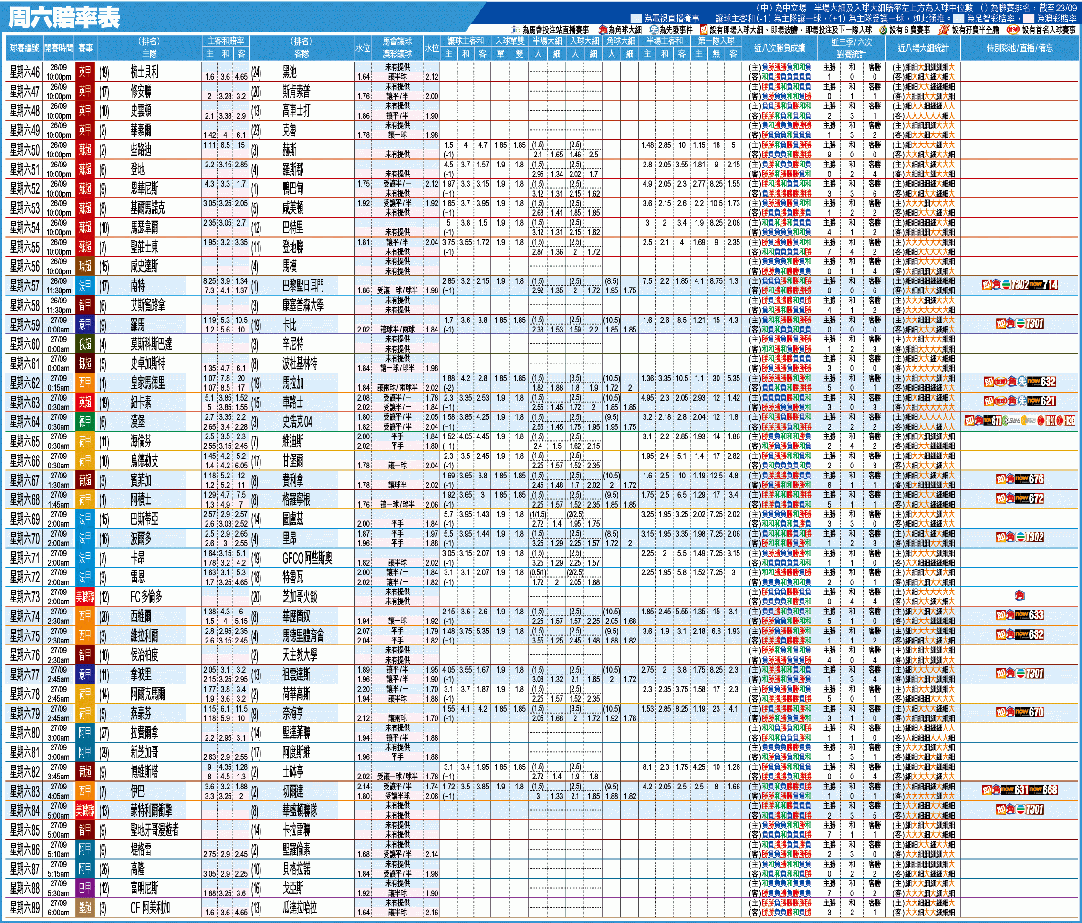This screenshot has height=923, width=1082.
Task: Click the brown league badge in row 星期六56
Action: [85, 266]
